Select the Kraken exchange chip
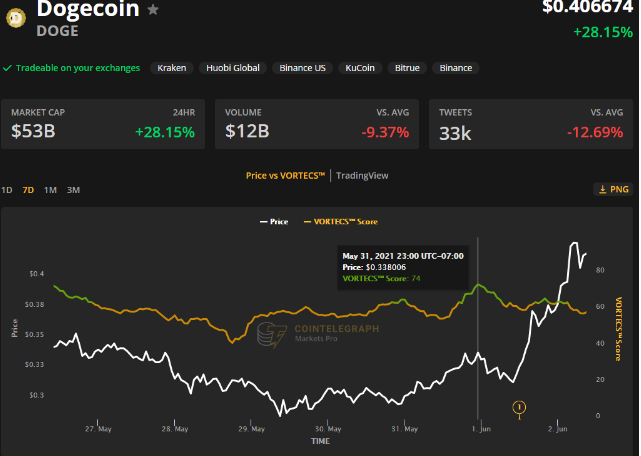 [172, 68]
